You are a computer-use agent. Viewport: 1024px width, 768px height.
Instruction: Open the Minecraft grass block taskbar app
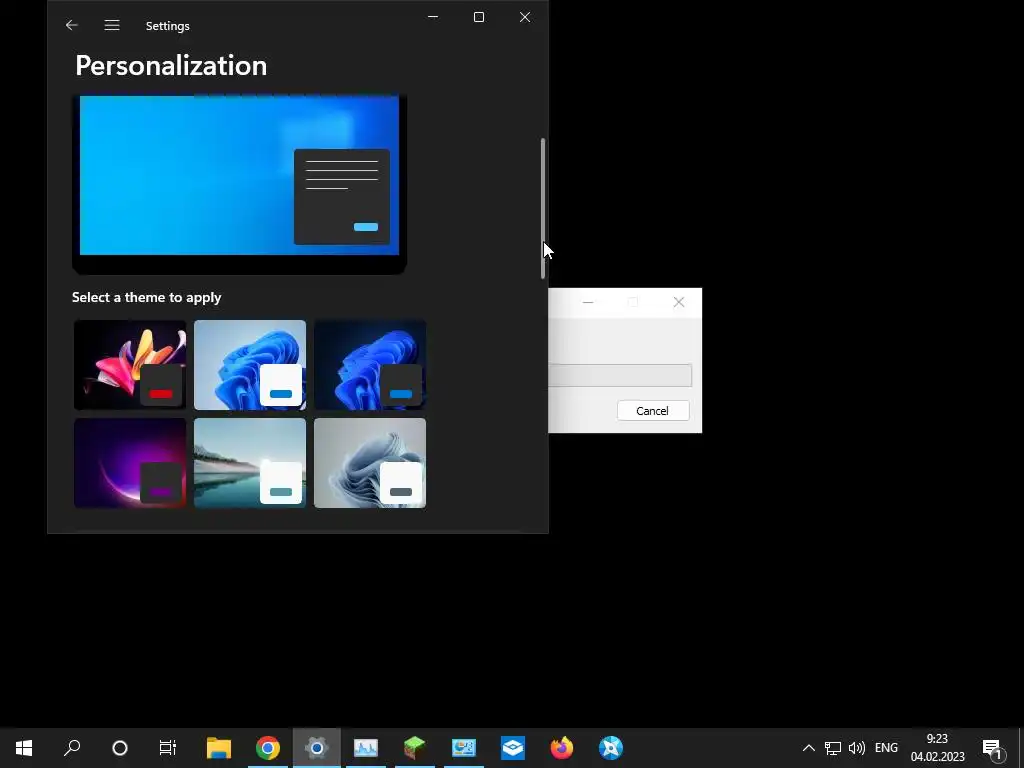click(x=415, y=748)
